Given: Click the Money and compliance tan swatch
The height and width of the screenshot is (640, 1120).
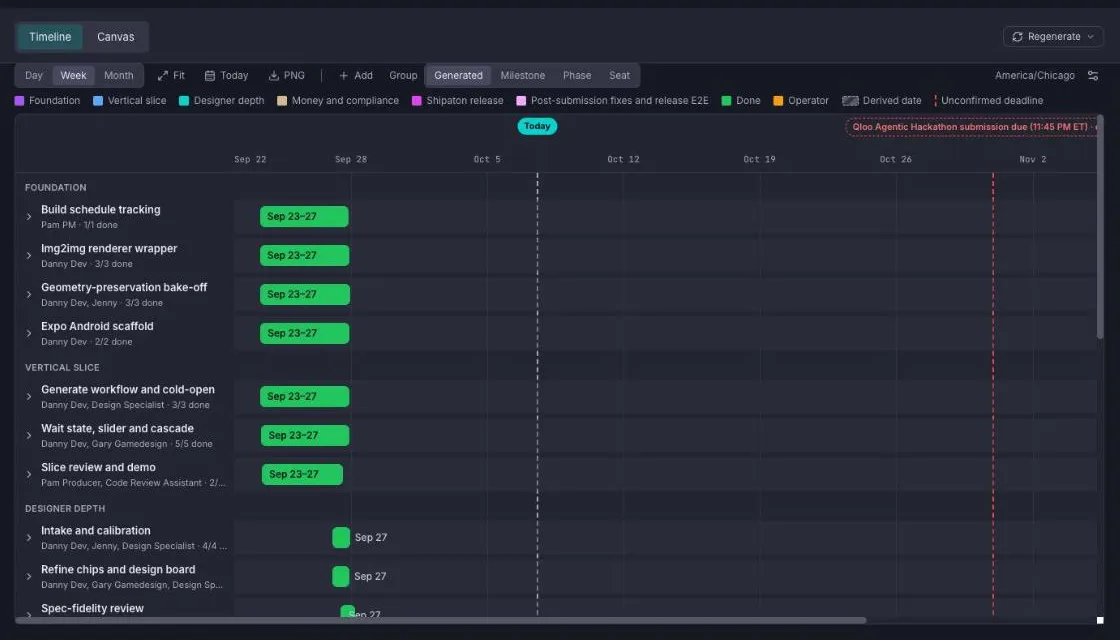Looking at the screenshot, I should click(x=282, y=101).
